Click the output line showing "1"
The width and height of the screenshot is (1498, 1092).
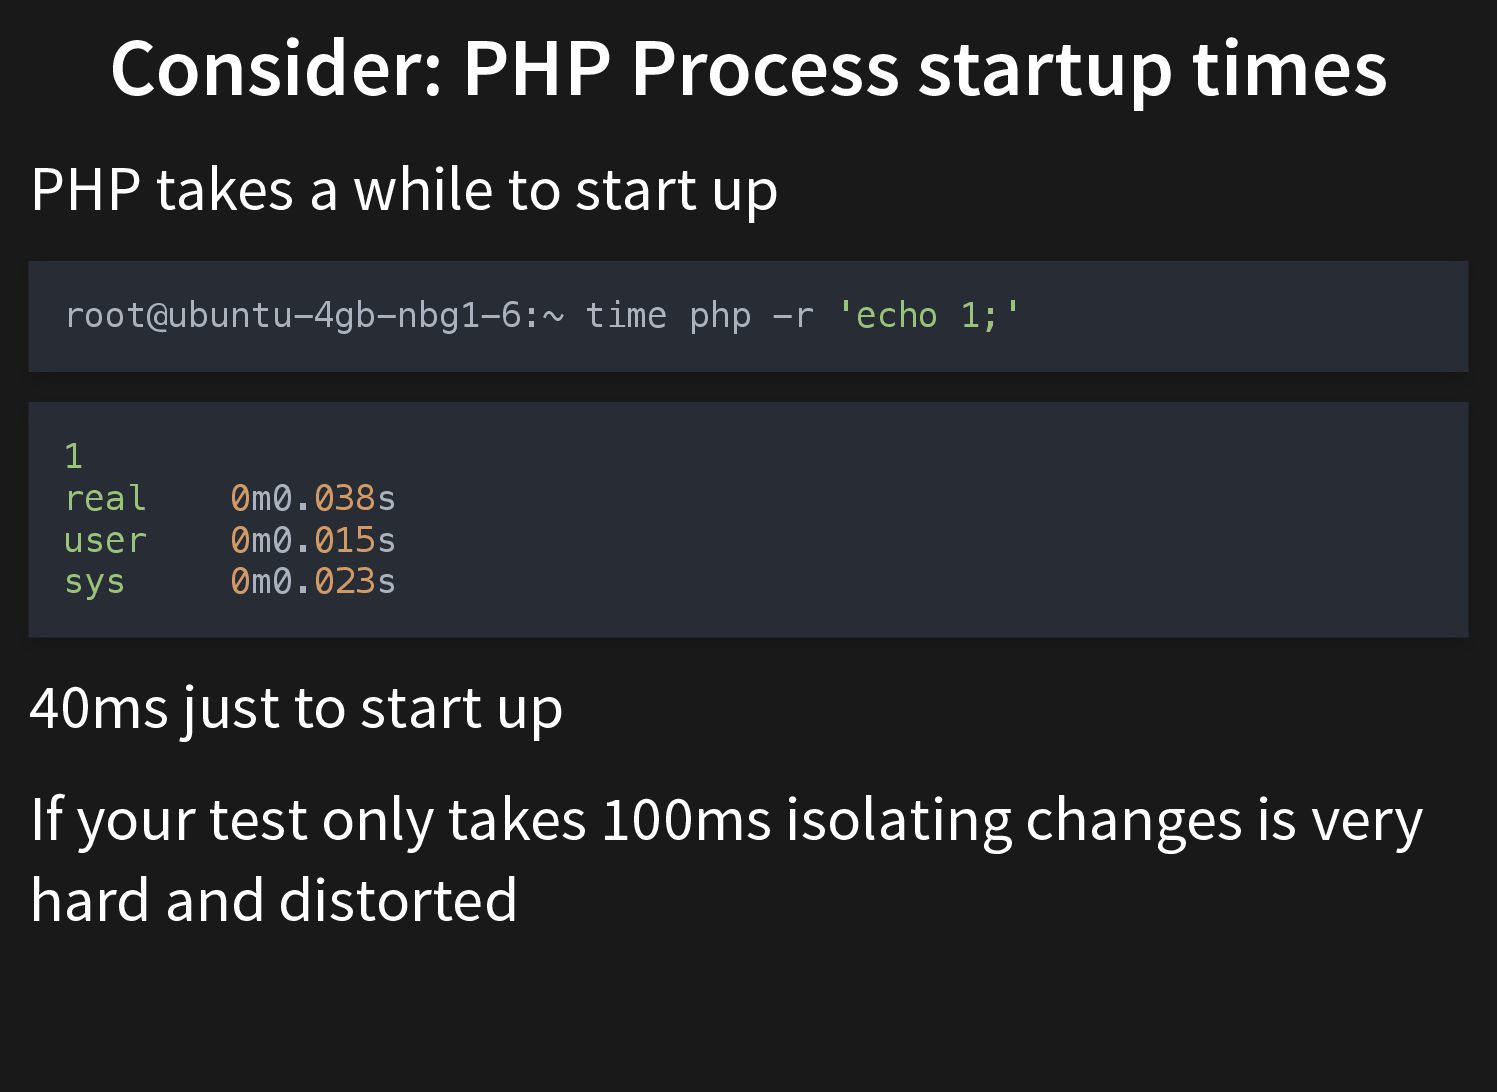pos(73,457)
